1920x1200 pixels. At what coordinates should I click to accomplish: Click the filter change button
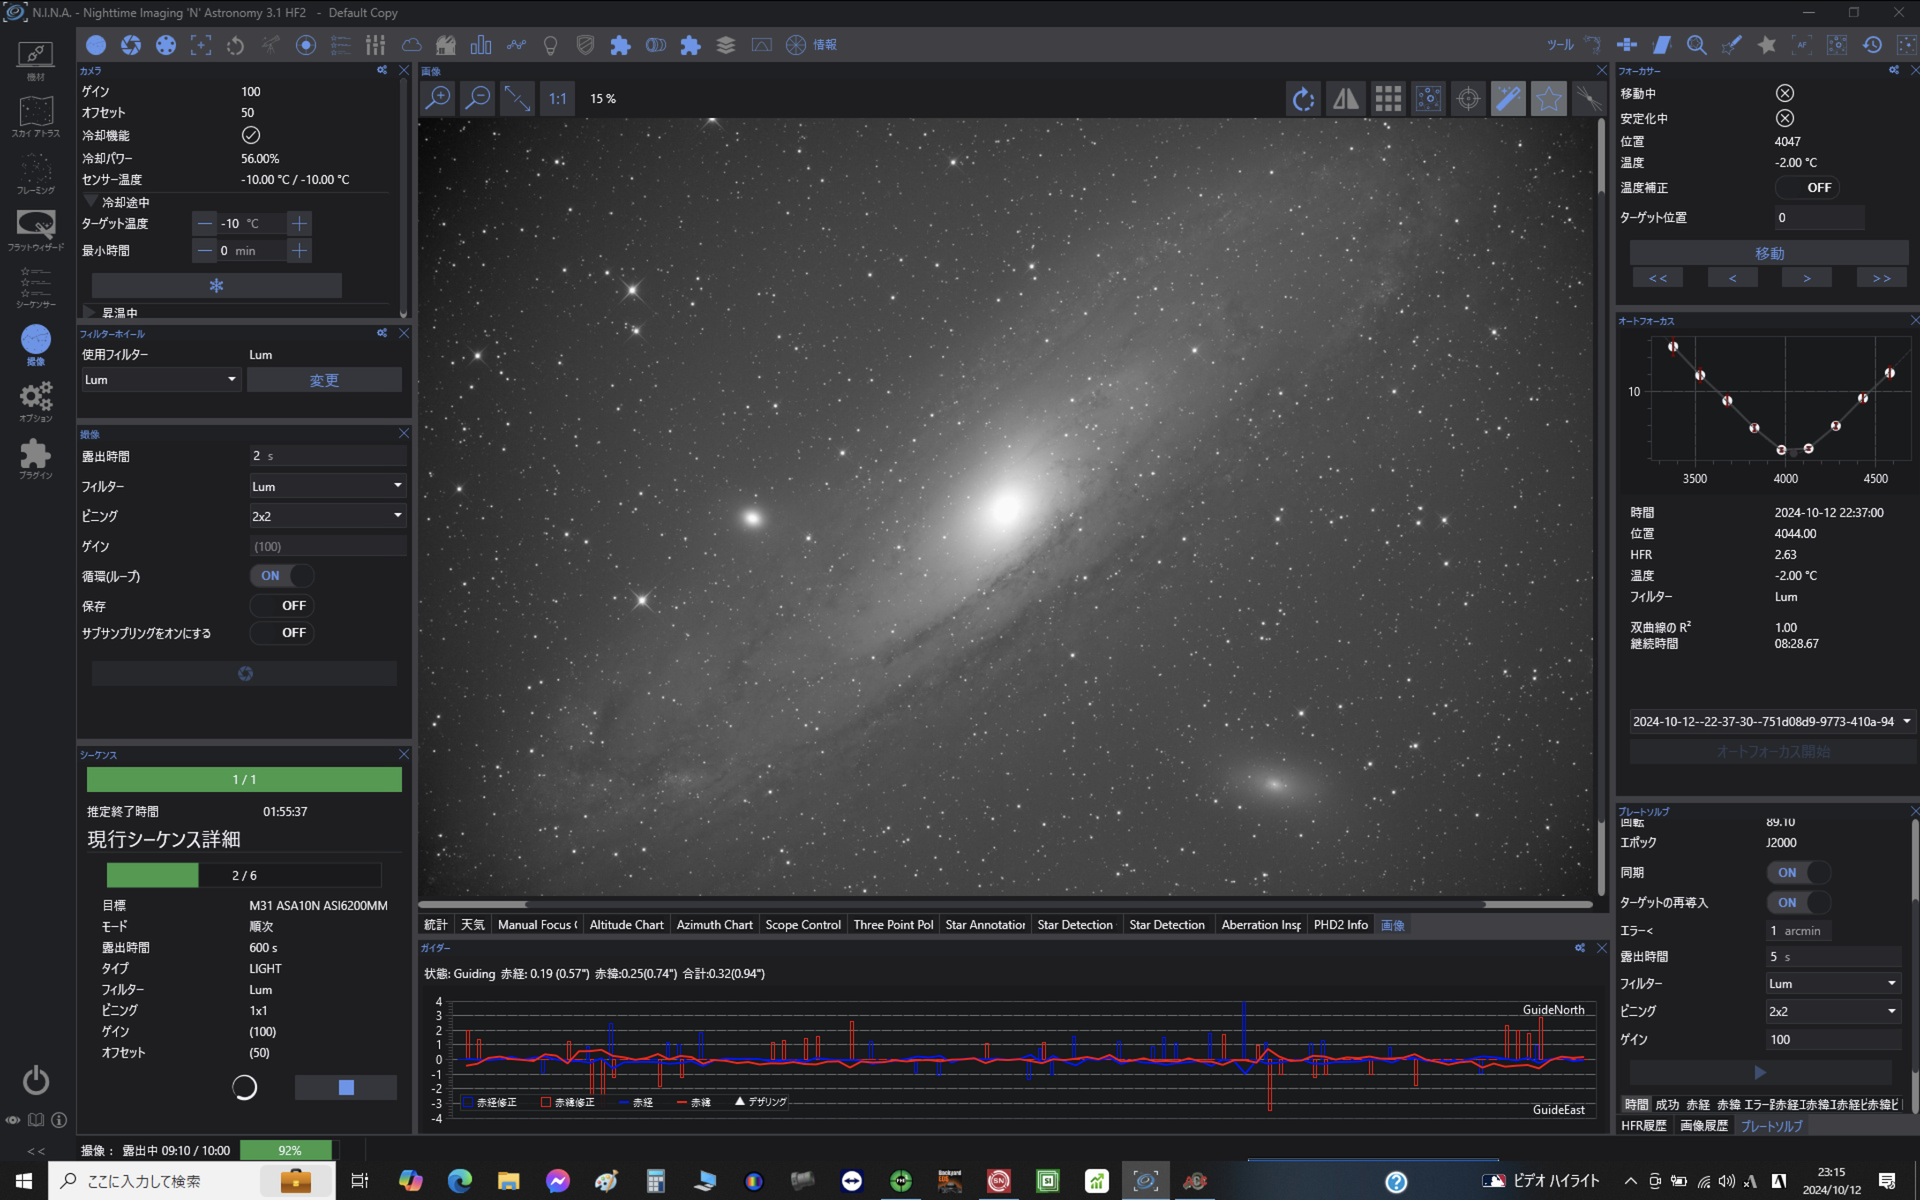324,380
